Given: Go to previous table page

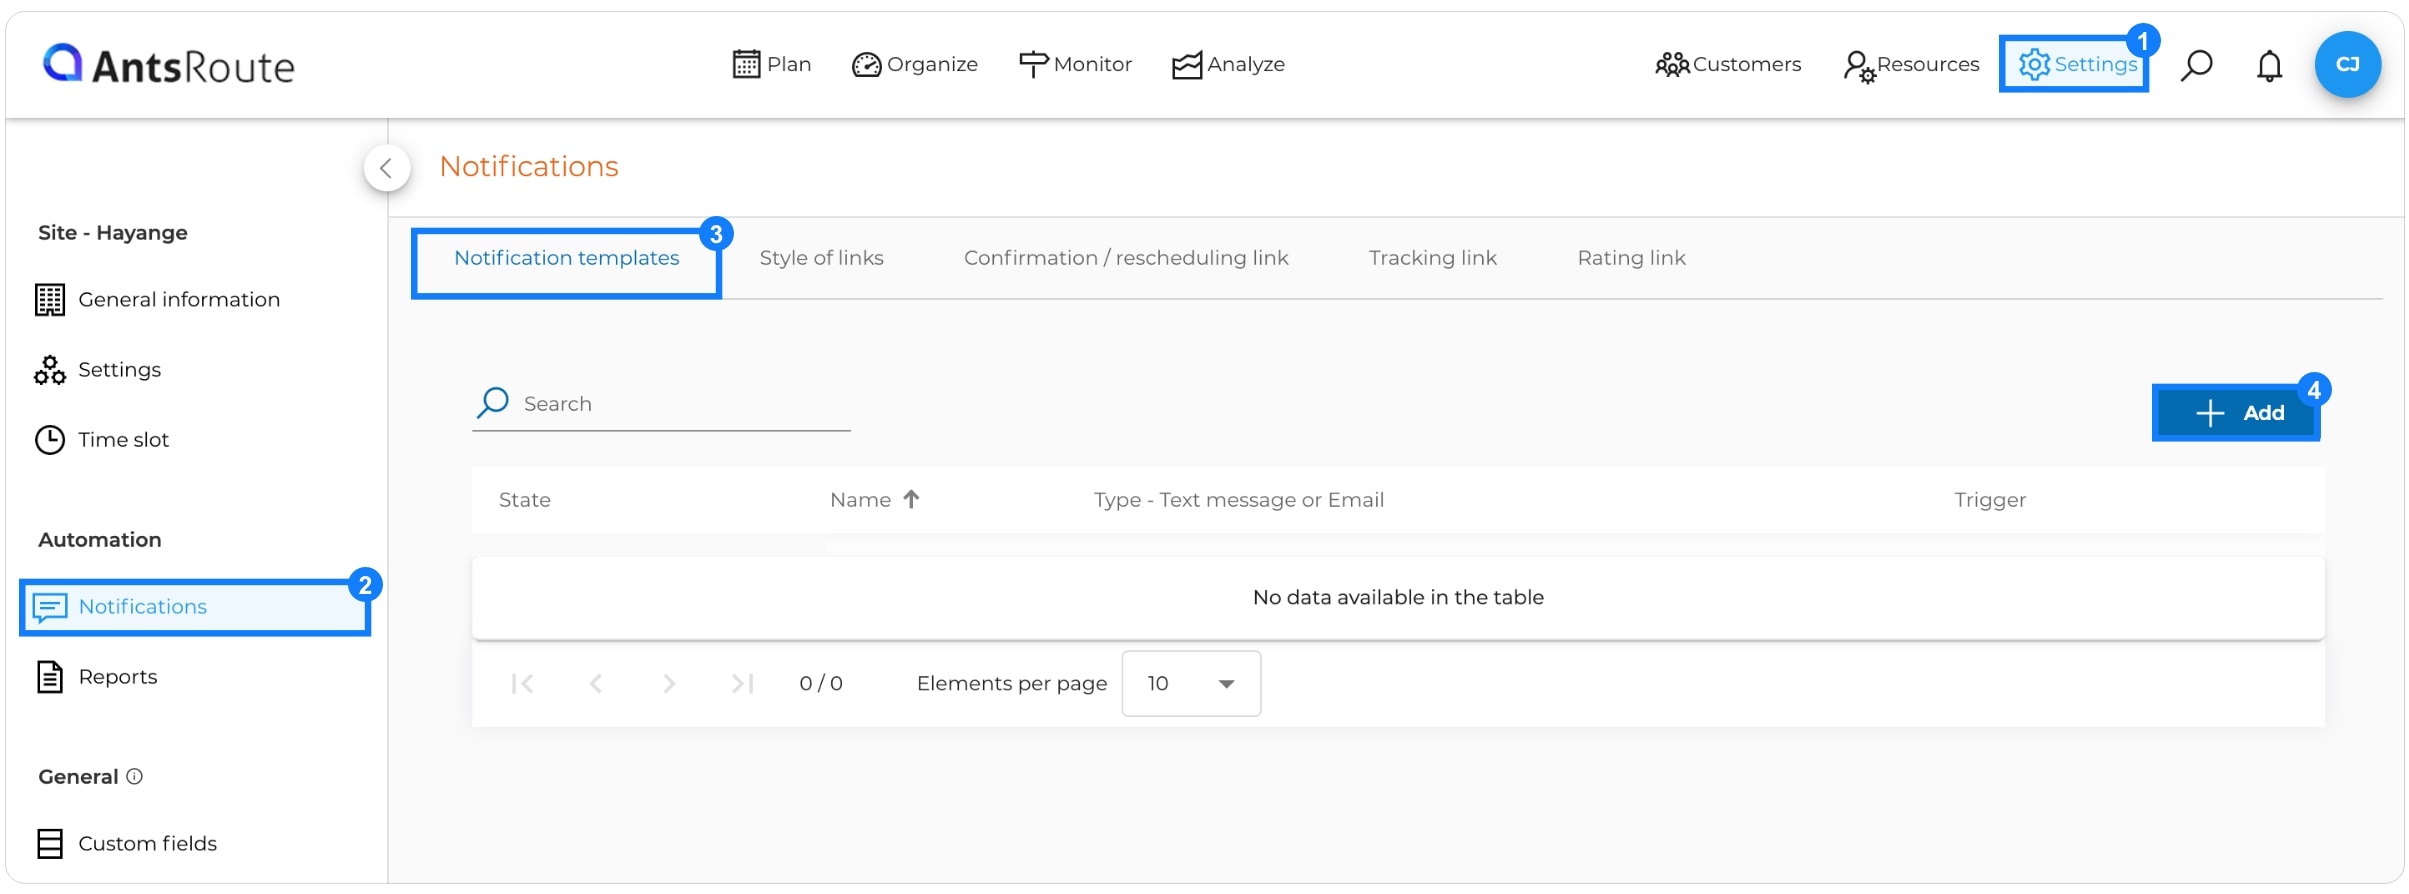Looking at the screenshot, I should click(x=596, y=683).
